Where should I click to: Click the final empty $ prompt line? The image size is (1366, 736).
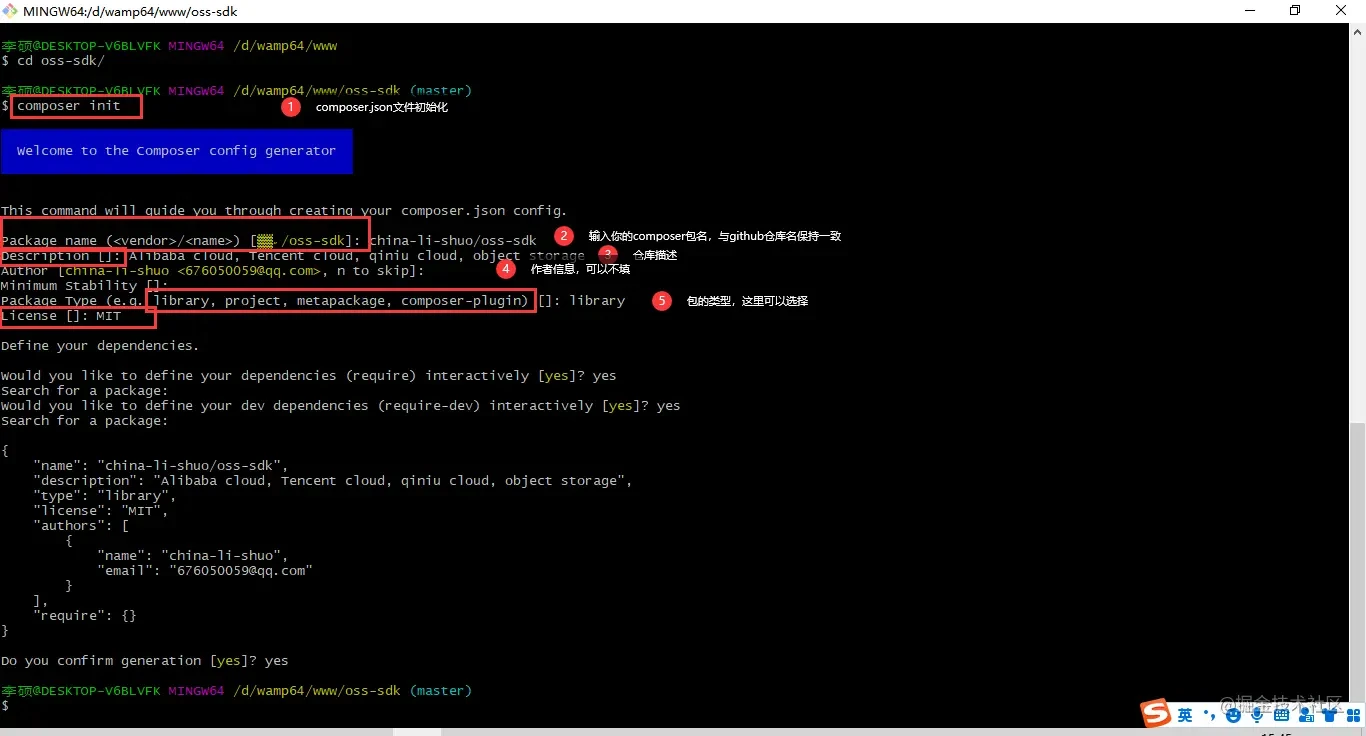point(6,706)
